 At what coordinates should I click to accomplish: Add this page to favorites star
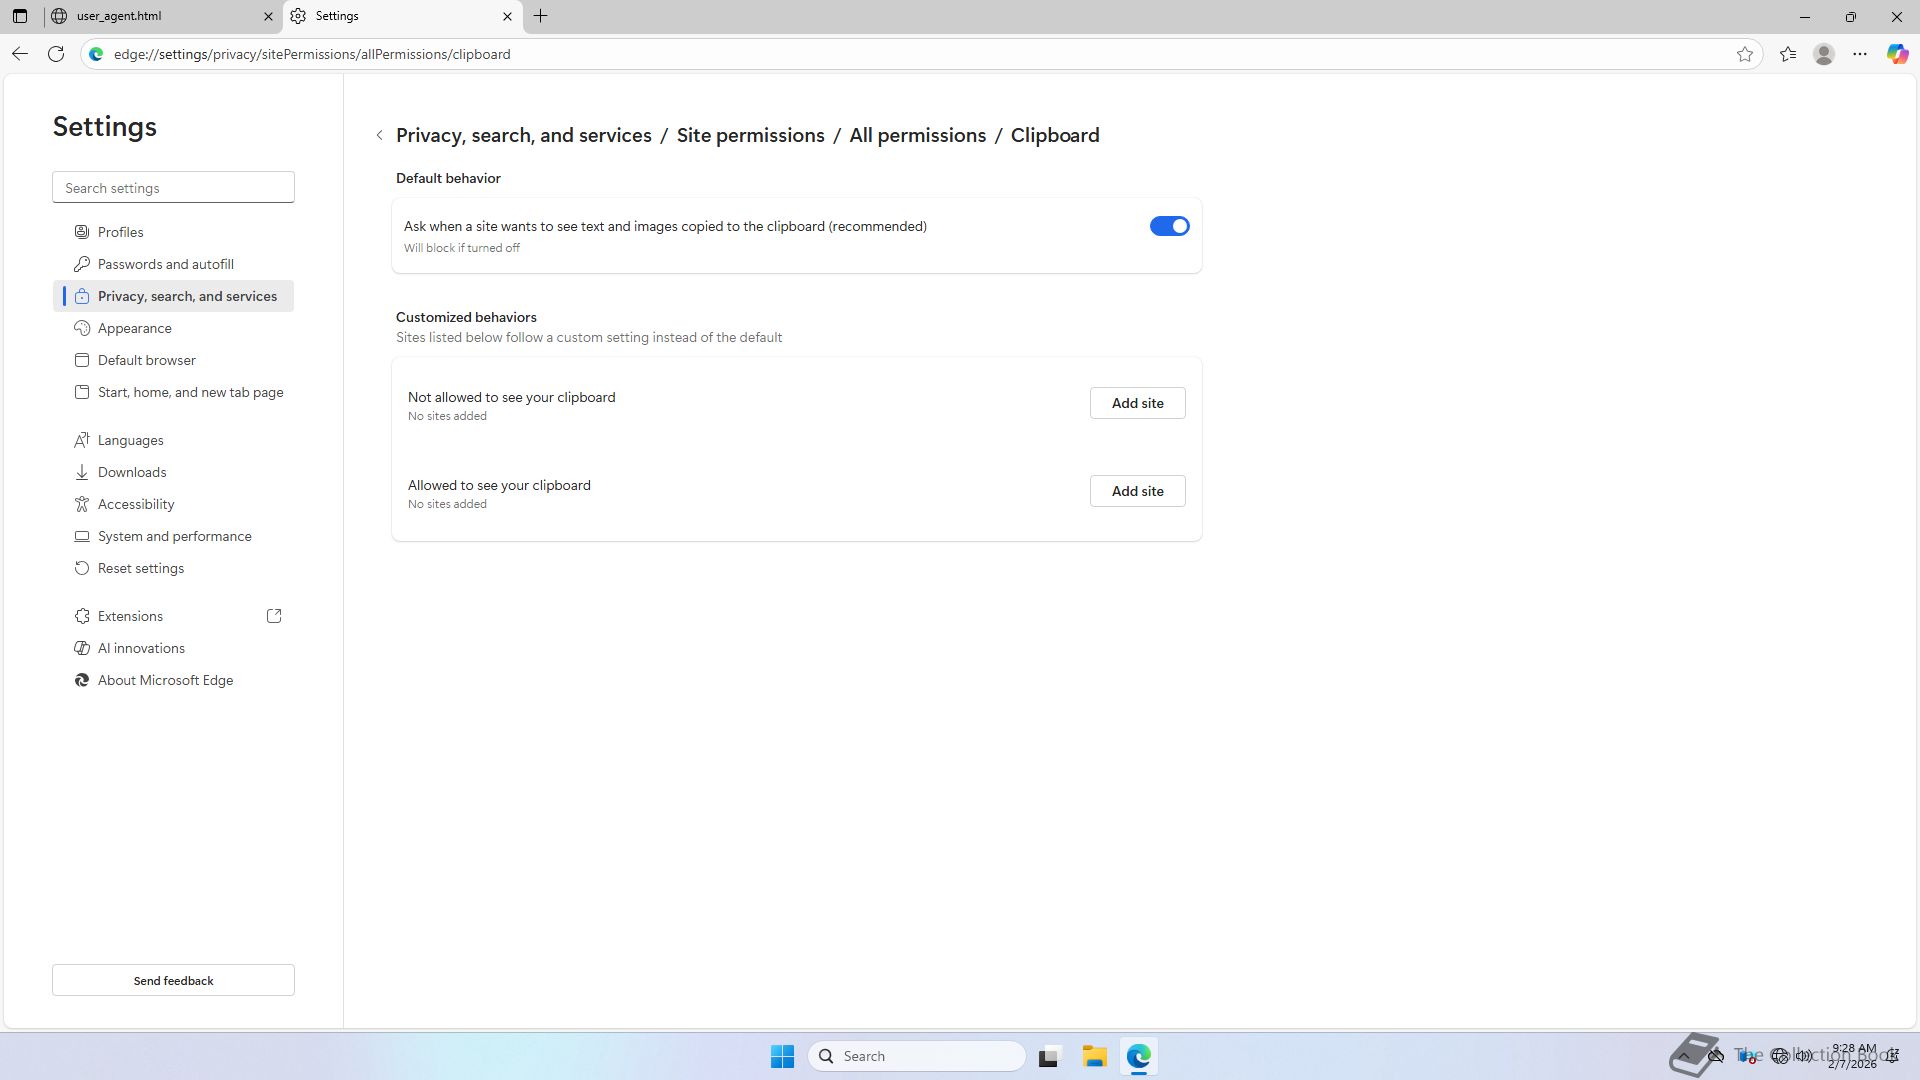1745,54
